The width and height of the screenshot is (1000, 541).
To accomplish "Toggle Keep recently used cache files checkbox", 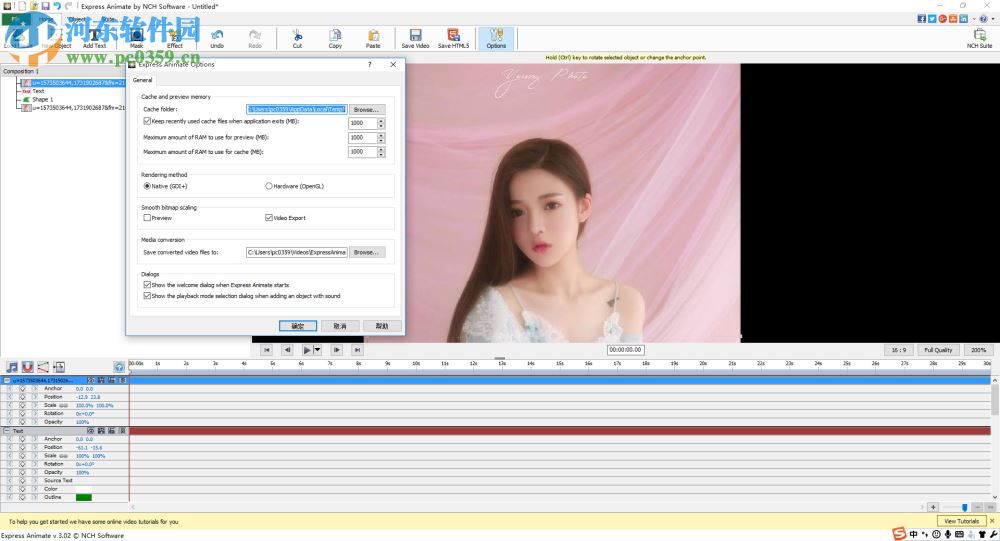I will point(147,121).
